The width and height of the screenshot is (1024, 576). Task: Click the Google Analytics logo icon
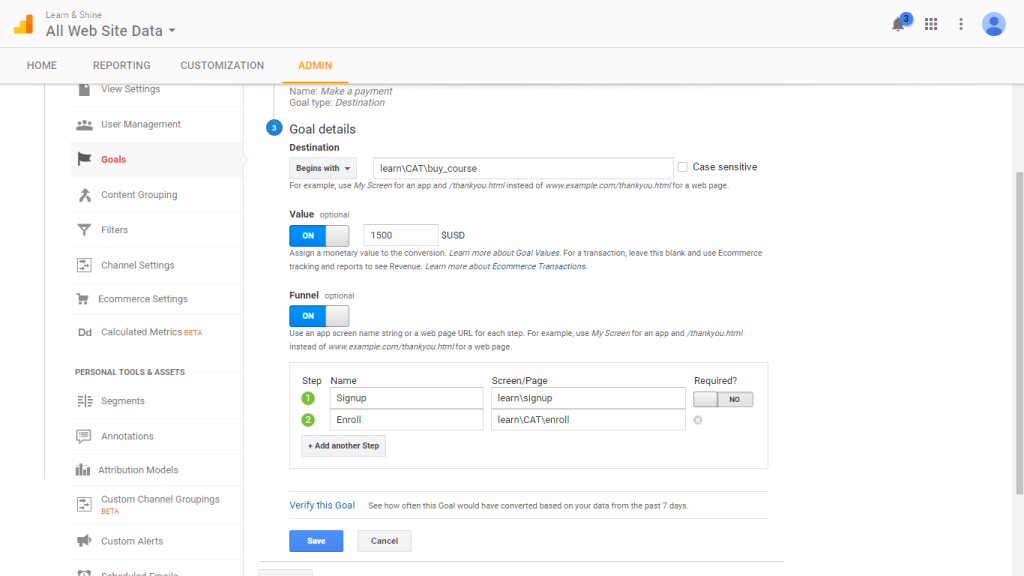pos(24,24)
